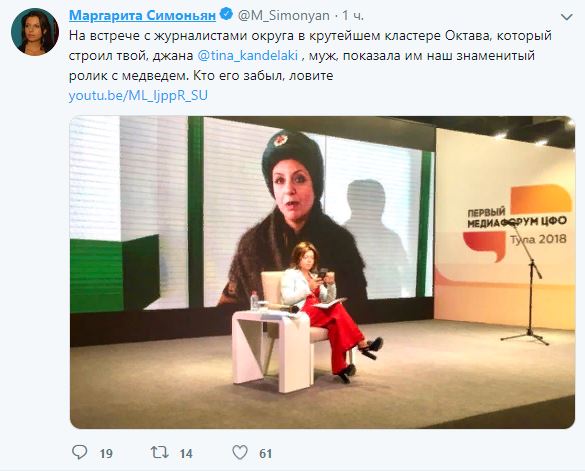Click the @M_Simonyan handle
This screenshot has width=585, height=471.
[x=284, y=16]
